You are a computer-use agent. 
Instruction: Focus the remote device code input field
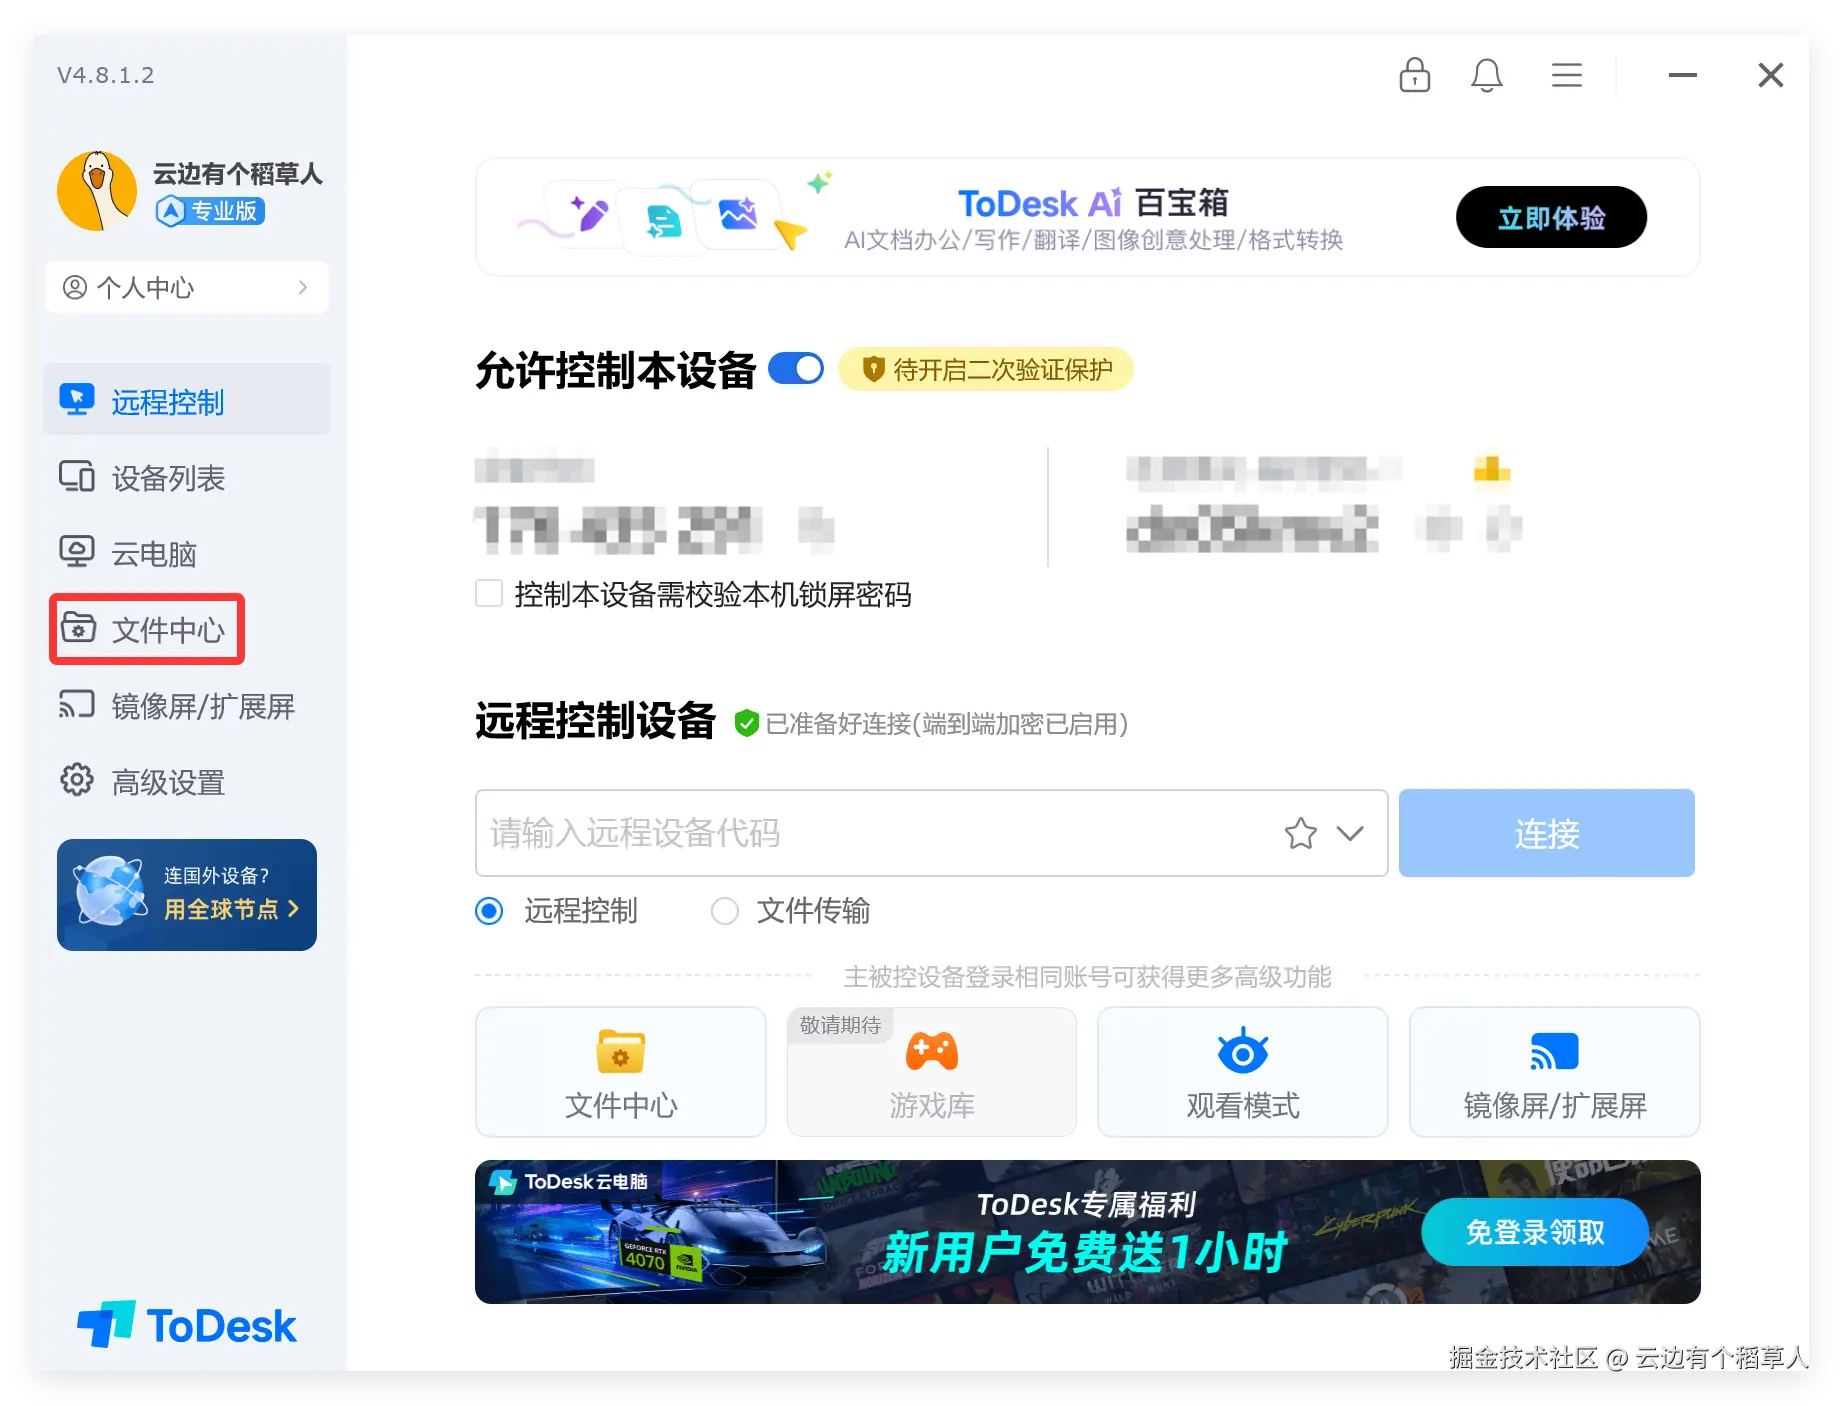click(931, 833)
